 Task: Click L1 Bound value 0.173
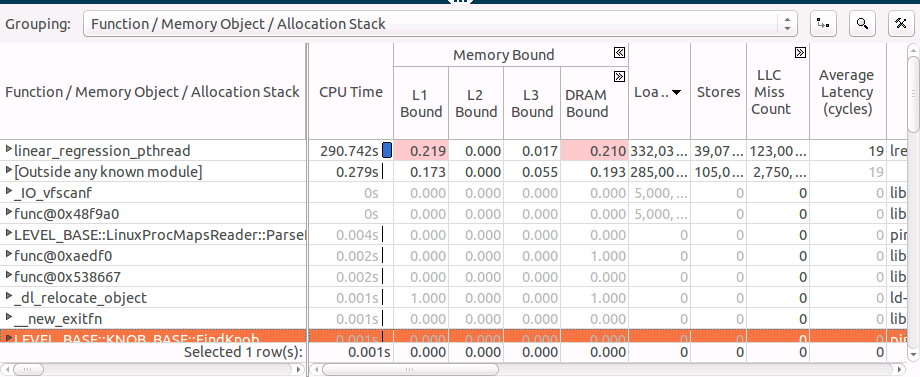pos(428,172)
